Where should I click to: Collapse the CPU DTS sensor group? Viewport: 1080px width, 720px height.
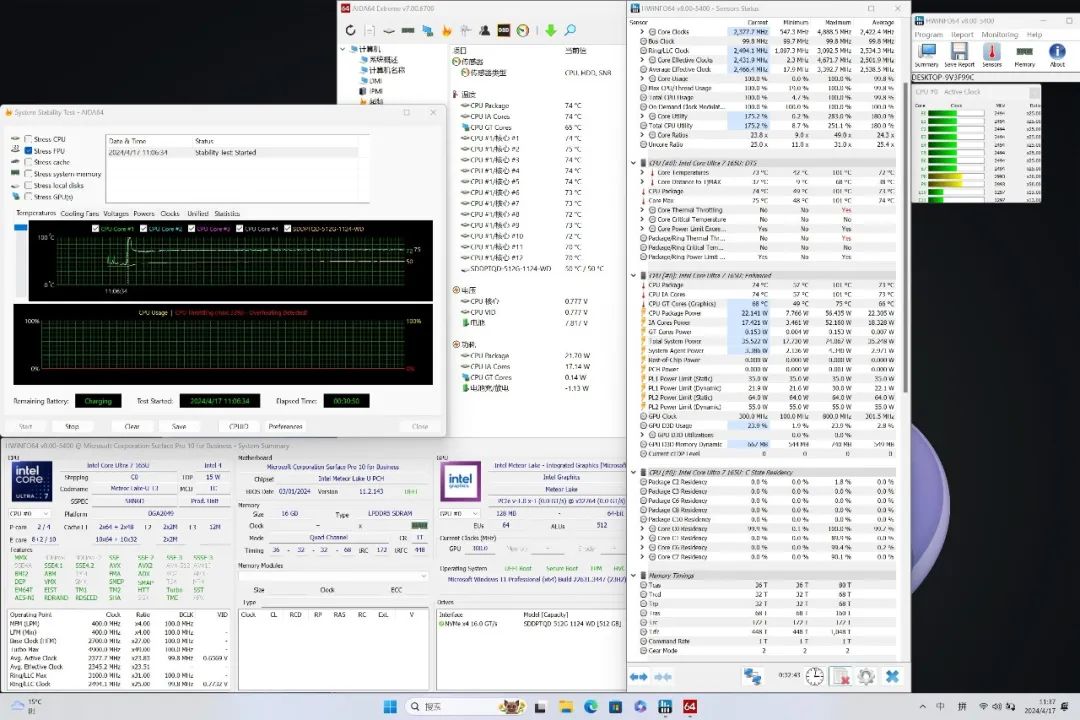(634, 162)
